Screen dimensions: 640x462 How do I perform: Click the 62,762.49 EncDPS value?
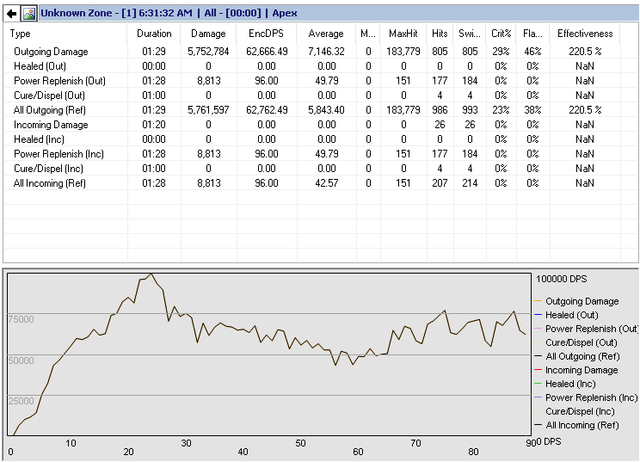pyautogui.click(x=267, y=110)
